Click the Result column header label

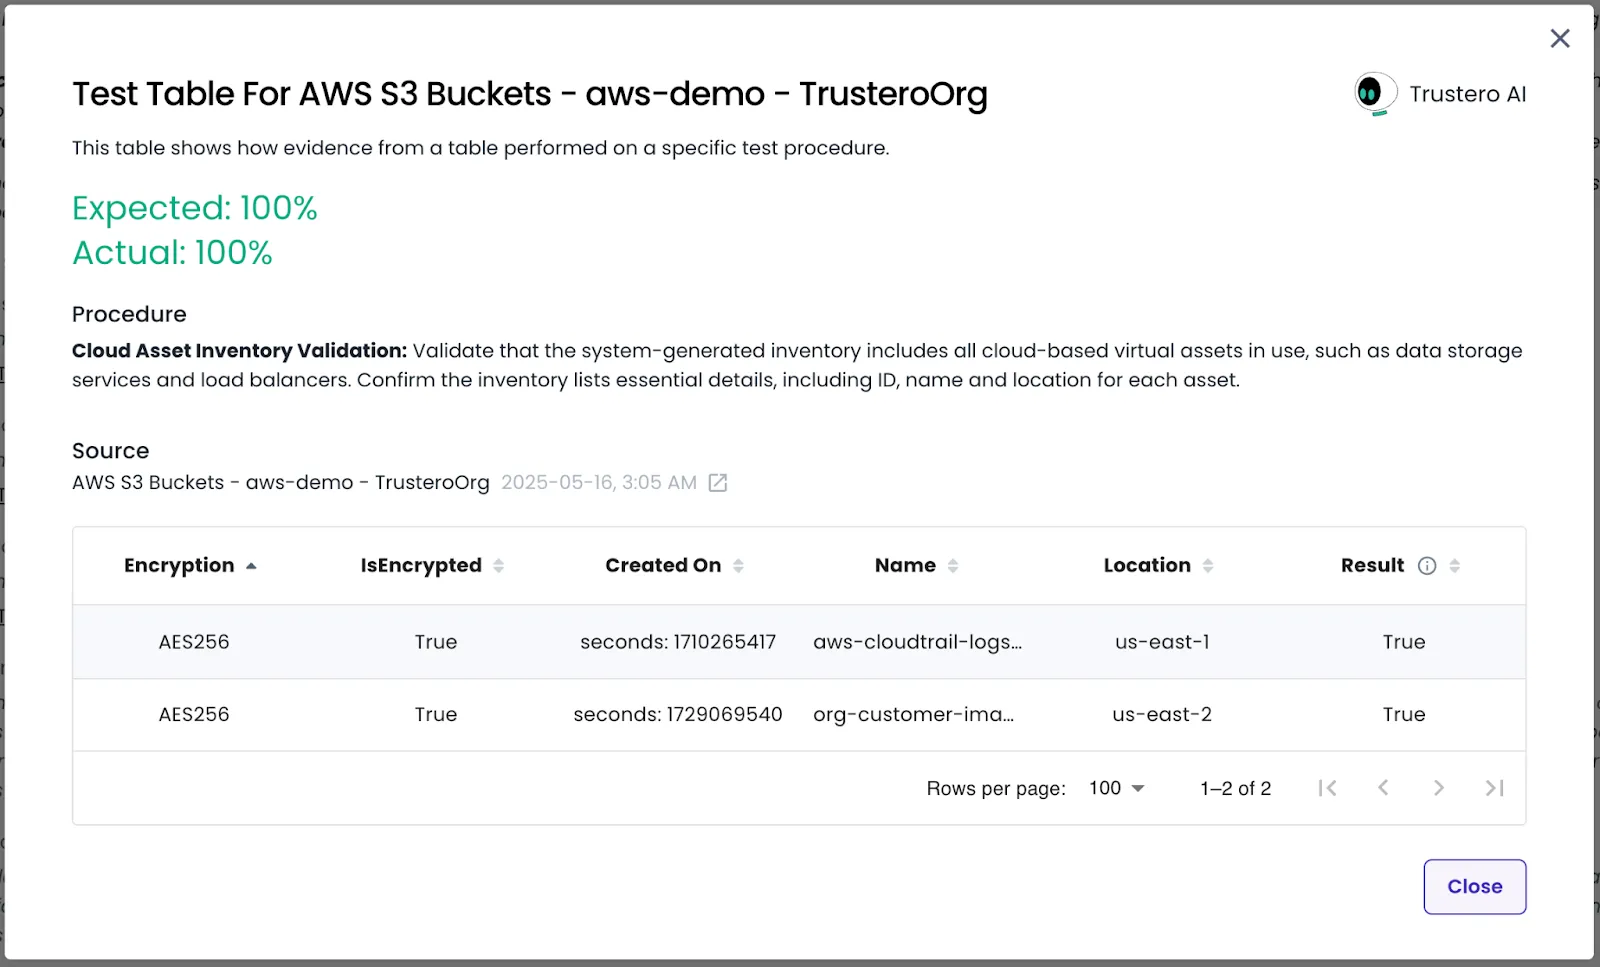coord(1372,566)
